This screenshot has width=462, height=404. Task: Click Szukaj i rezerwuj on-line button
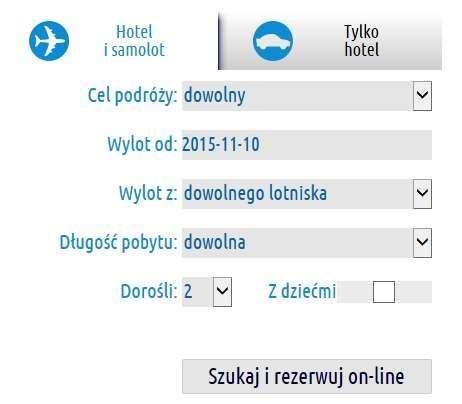point(307,376)
